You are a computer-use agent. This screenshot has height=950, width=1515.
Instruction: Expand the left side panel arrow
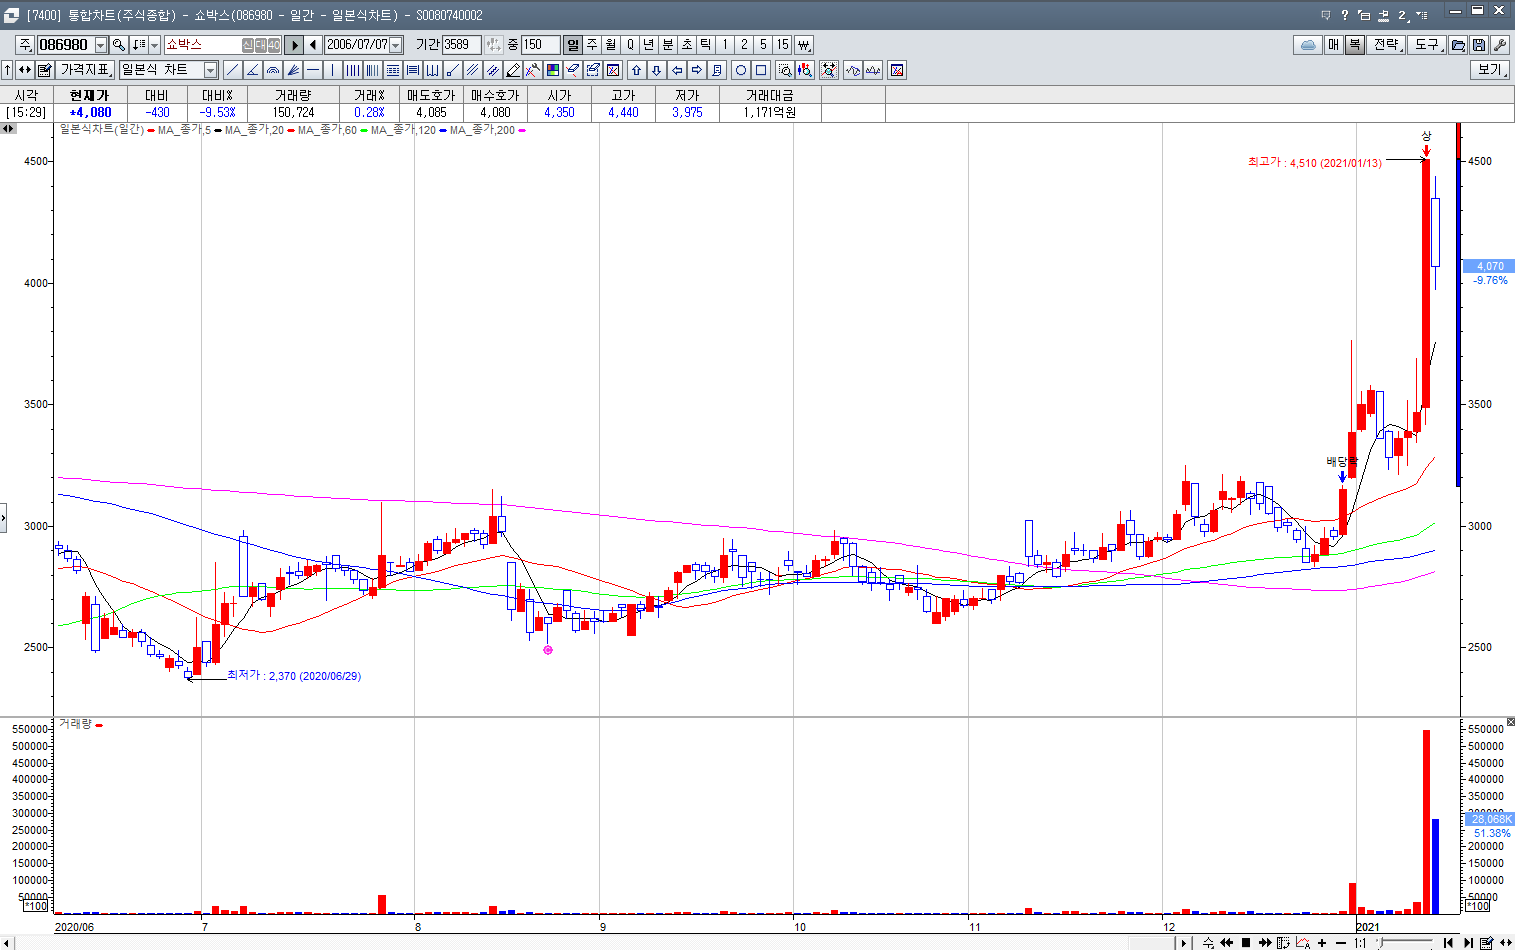pos(3,518)
